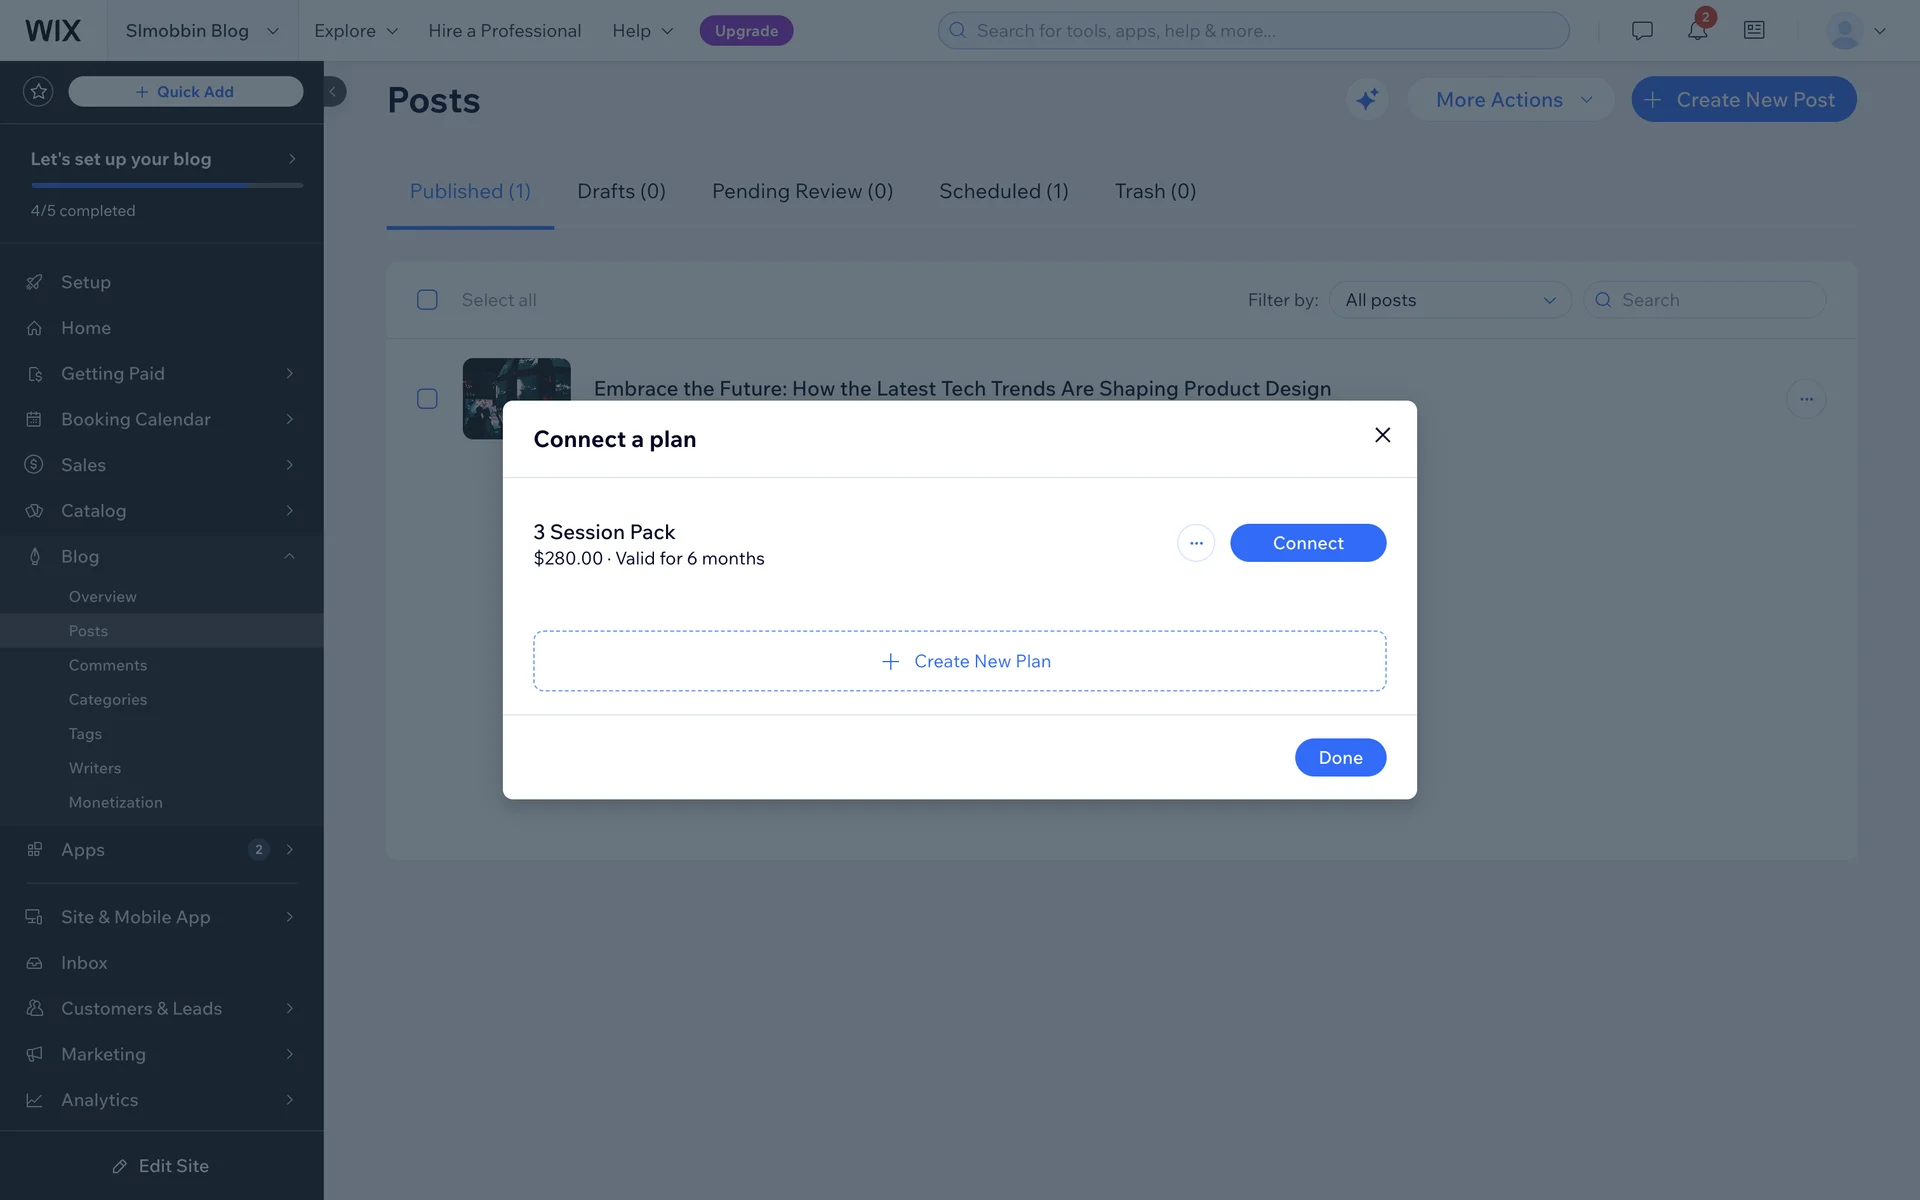Tick the checkbox beside the tech trends post
The image size is (1920, 1200).
pos(427,399)
